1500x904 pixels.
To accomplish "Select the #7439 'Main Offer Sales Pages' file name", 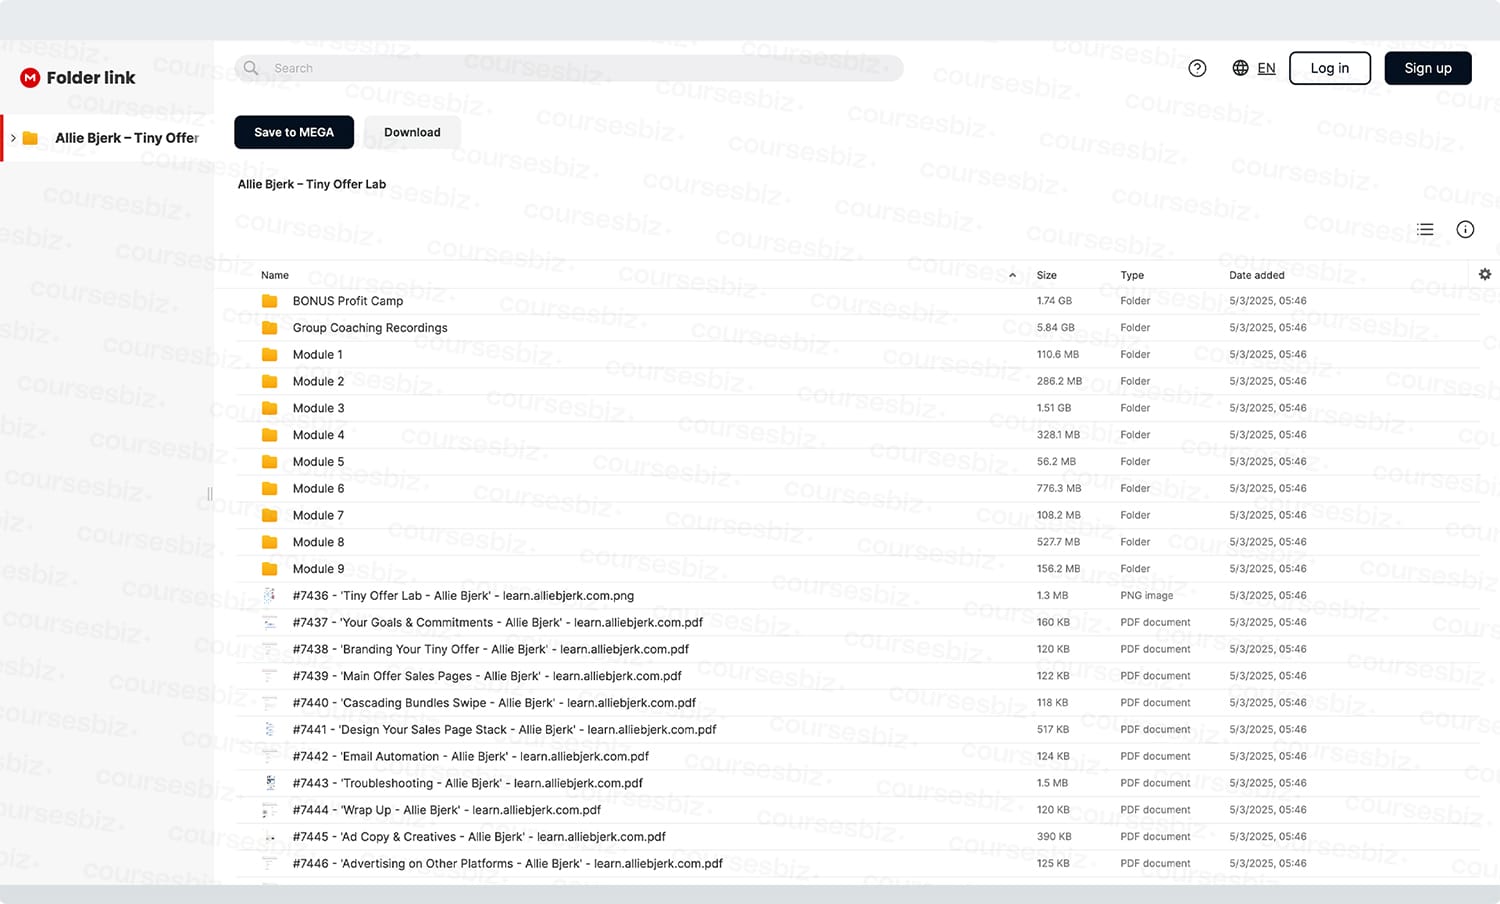I will 487,676.
